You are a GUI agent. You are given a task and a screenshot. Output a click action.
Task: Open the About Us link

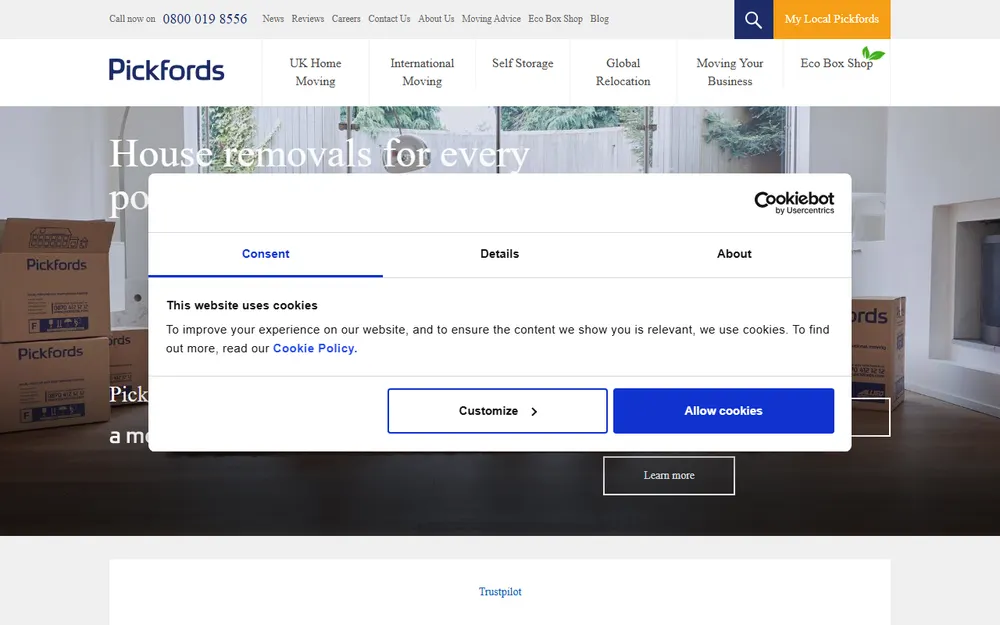pos(436,19)
